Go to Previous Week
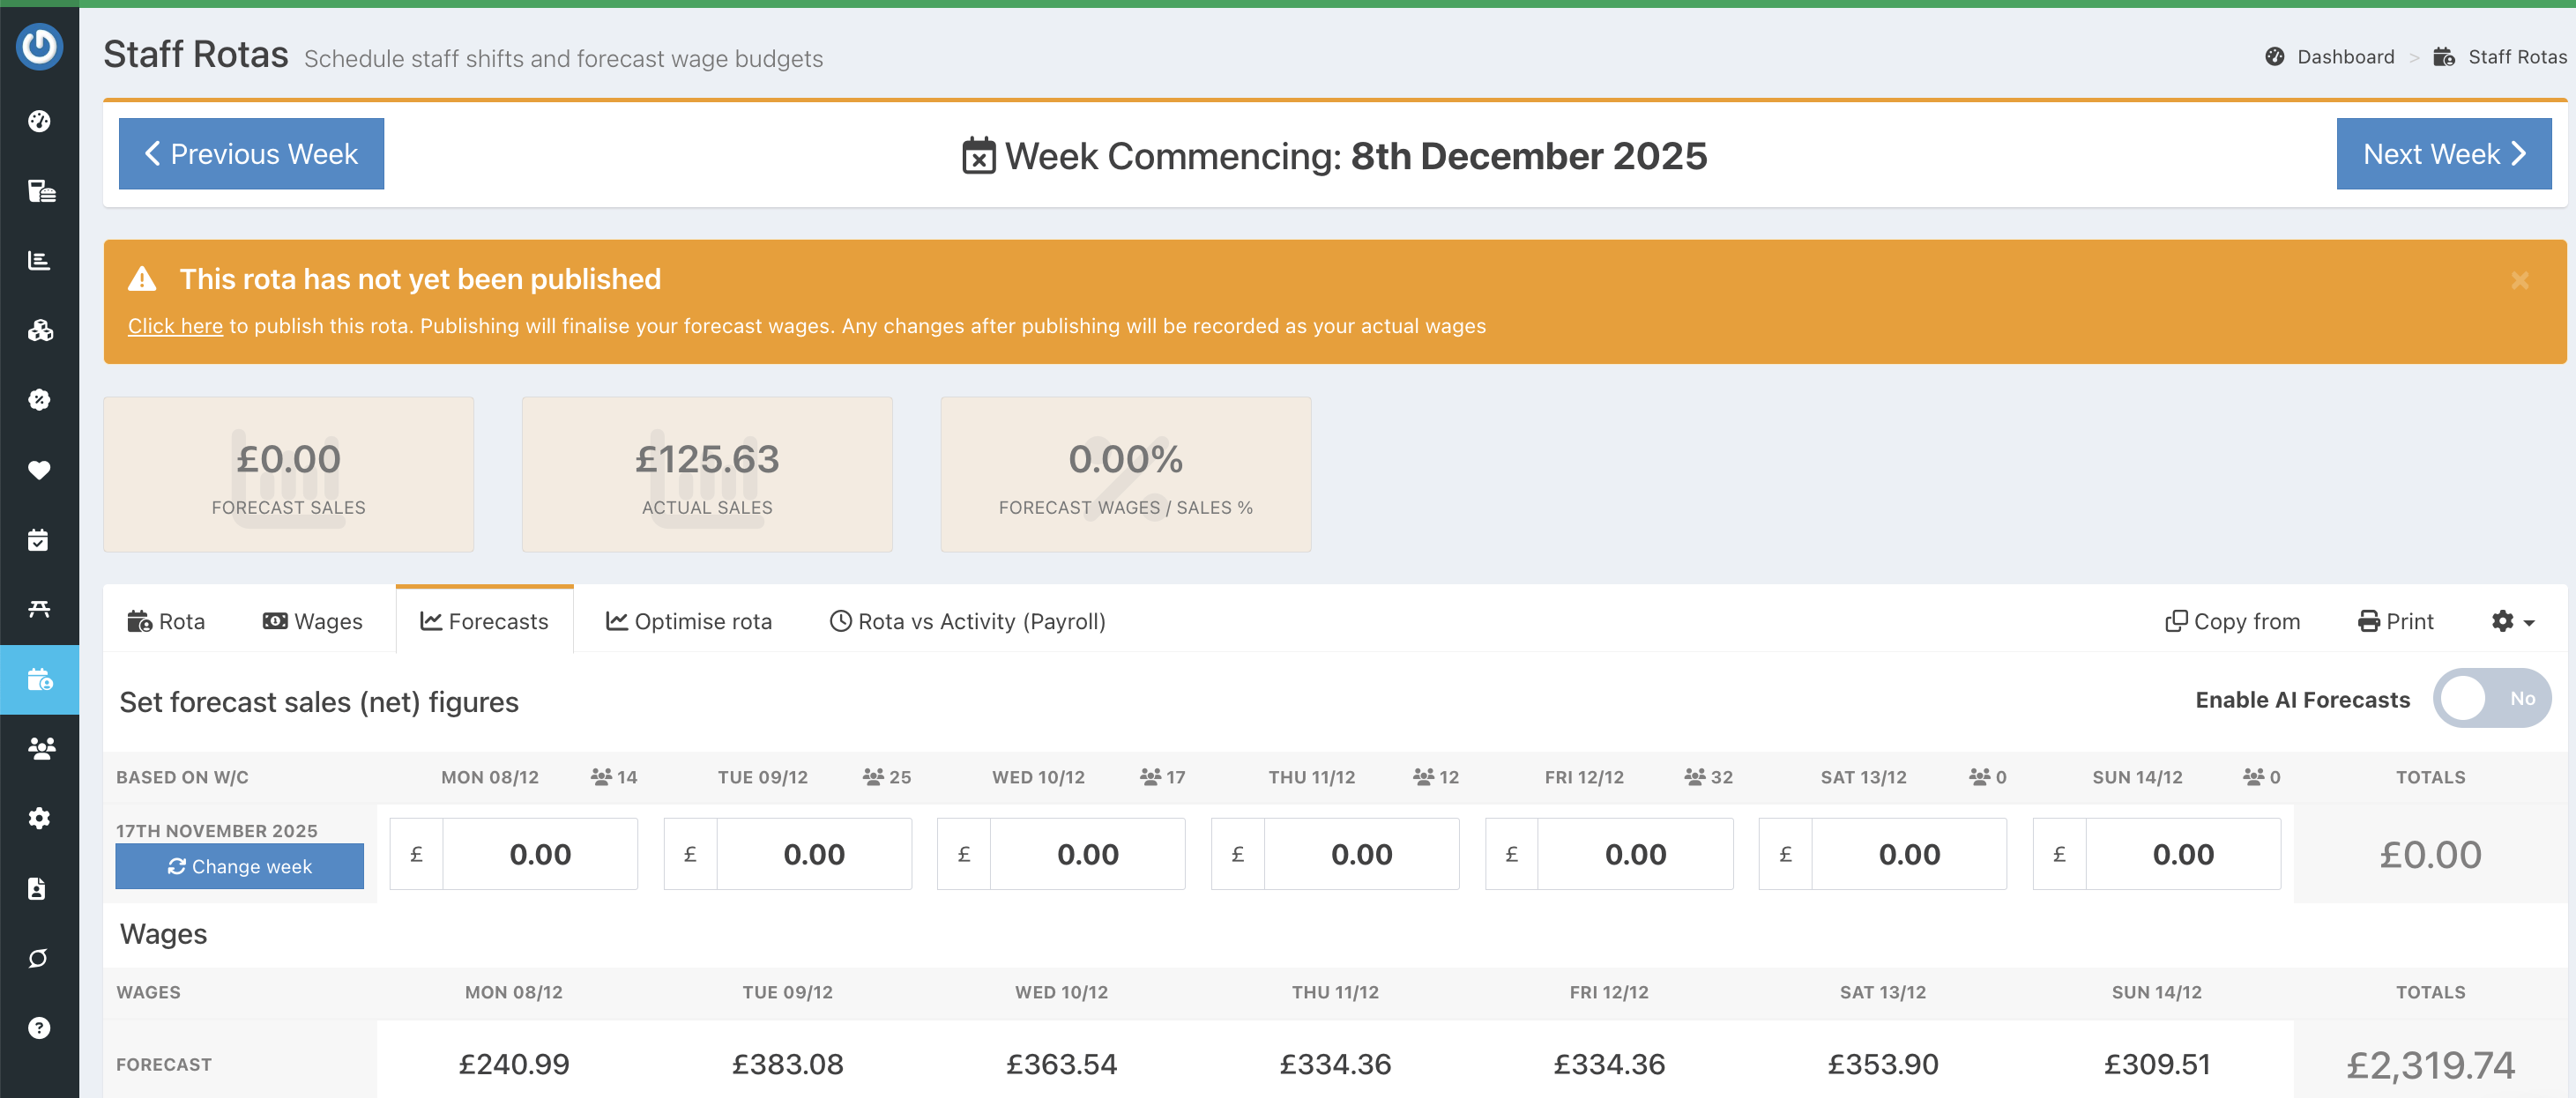 [251, 154]
